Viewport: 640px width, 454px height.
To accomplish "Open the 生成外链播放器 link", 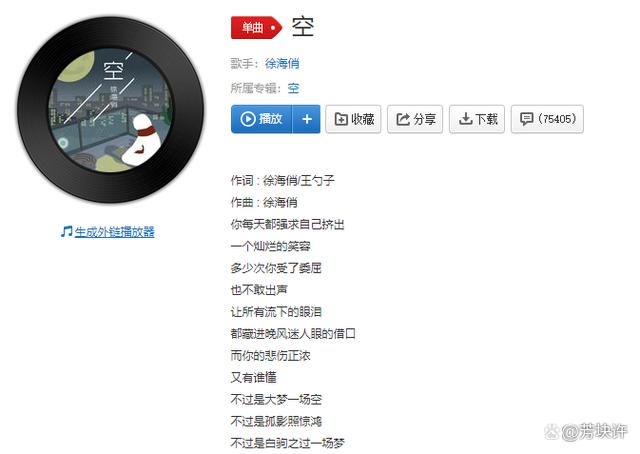I will [114, 232].
